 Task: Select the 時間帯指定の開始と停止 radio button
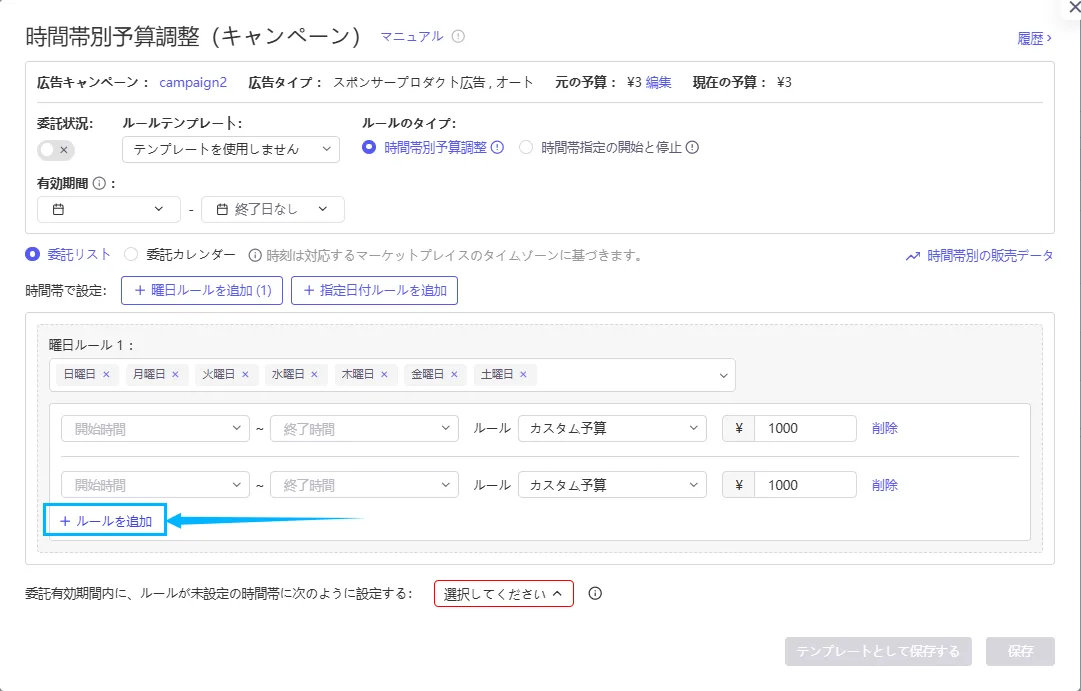[x=526, y=148]
